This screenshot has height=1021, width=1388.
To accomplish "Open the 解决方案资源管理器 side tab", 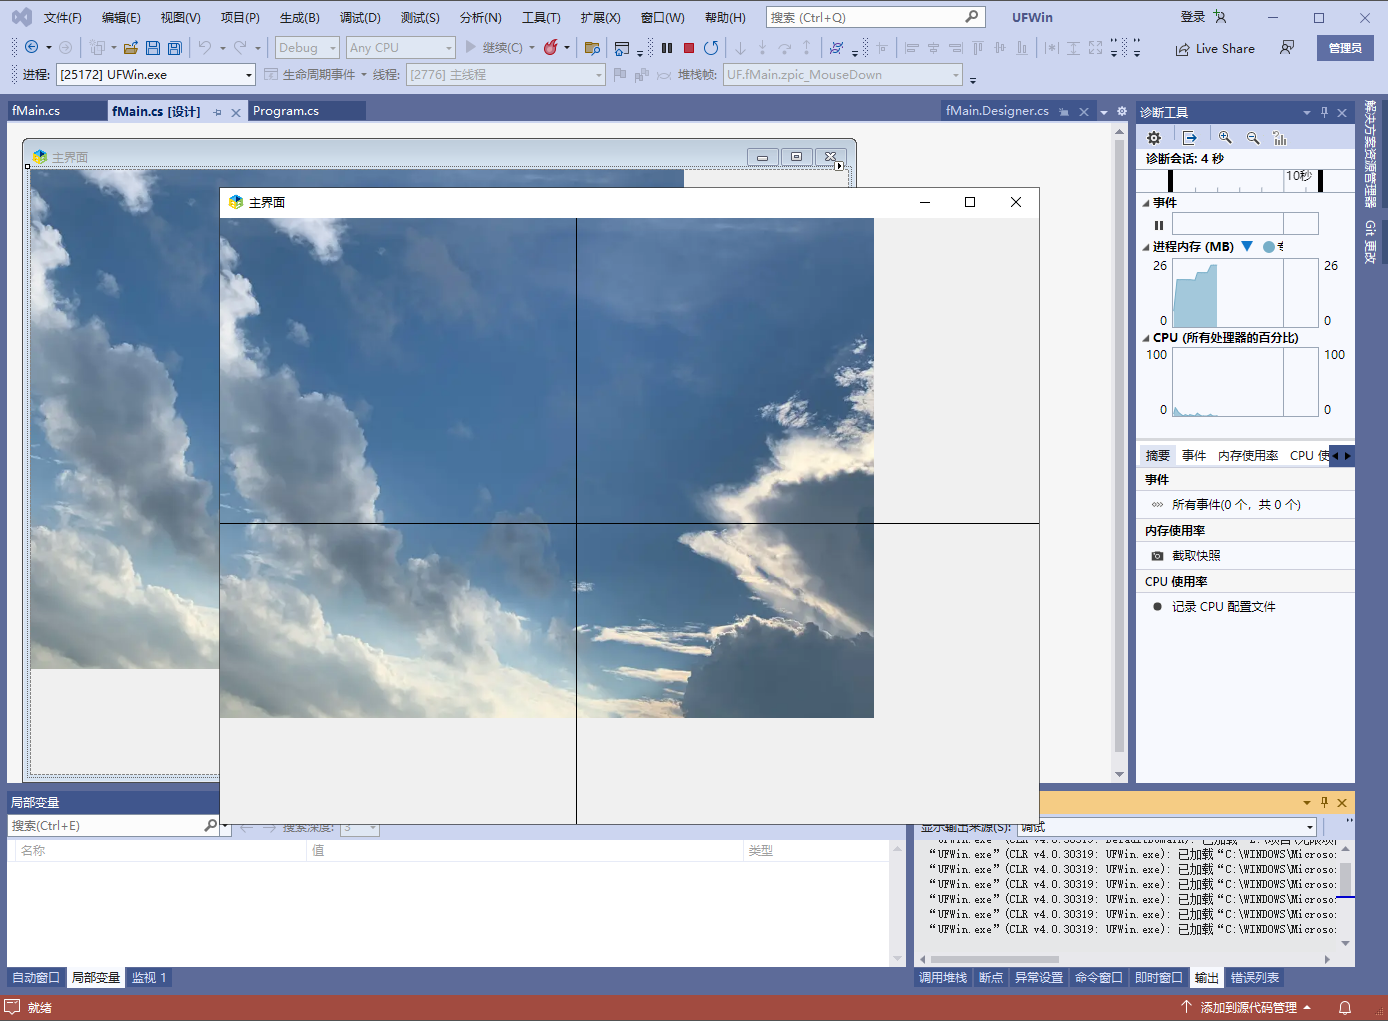I will tap(1371, 154).
